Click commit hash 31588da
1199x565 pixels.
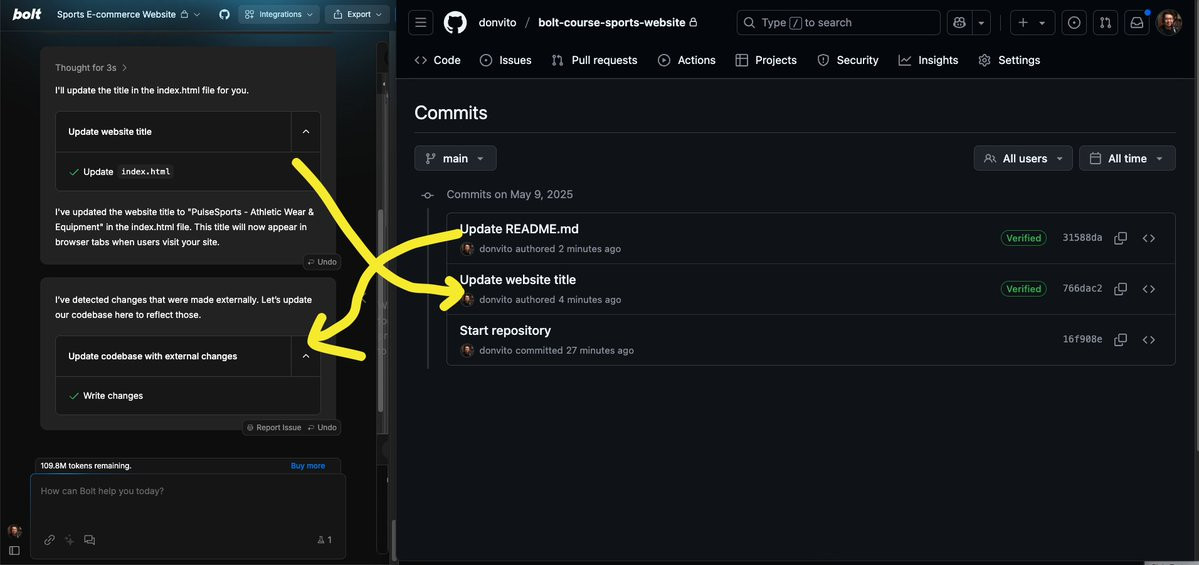click(1082, 238)
